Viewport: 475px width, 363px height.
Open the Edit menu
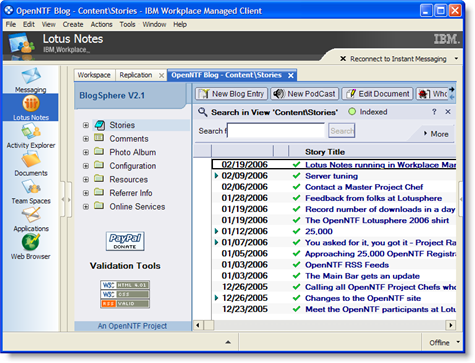tap(29, 24)
